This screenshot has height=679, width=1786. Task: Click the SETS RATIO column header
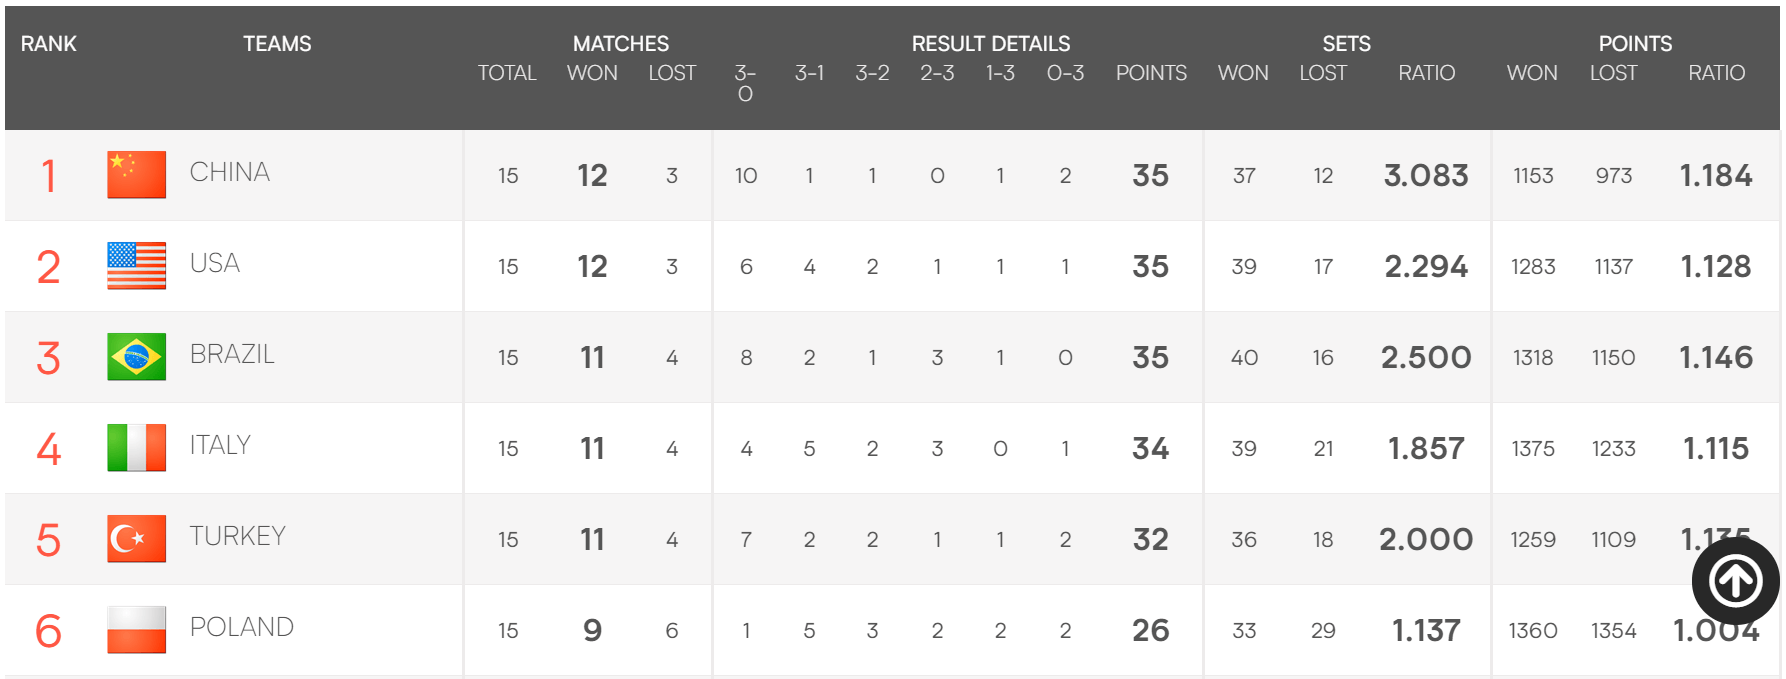click(1426, 73)
